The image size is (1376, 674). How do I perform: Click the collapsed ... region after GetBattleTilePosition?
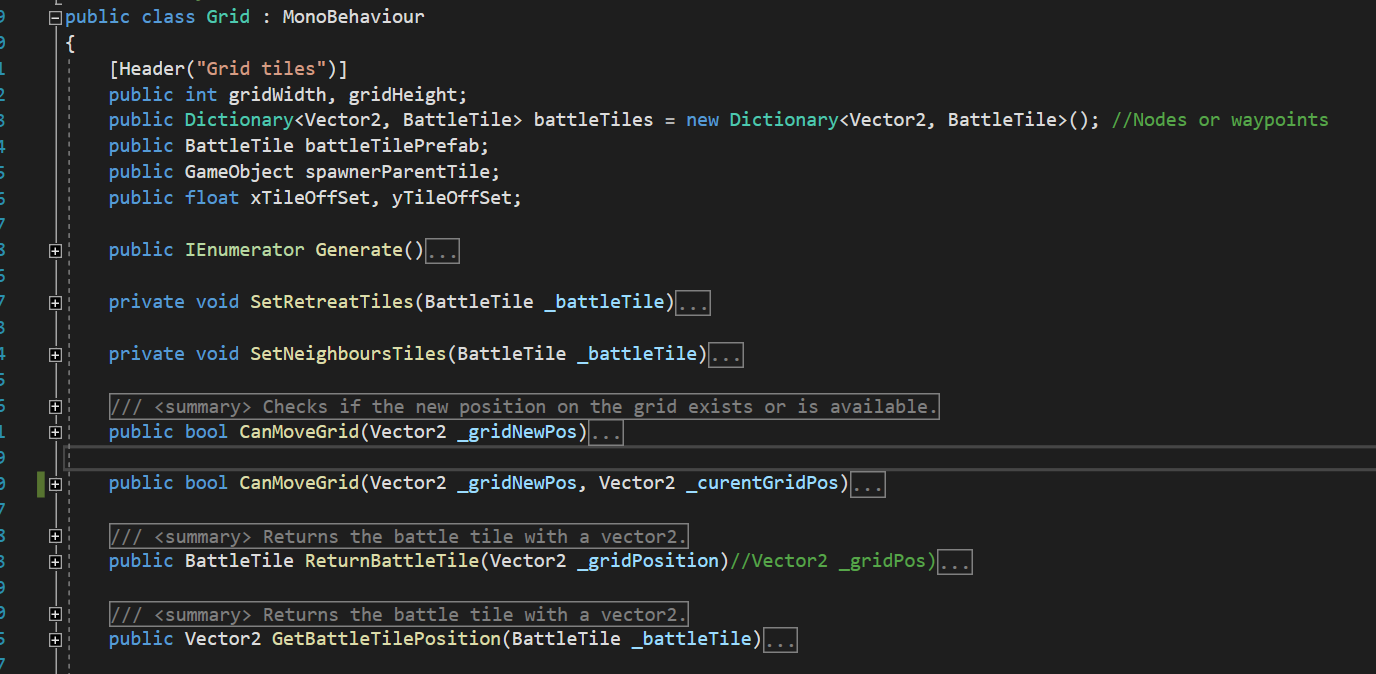pos(779,639)
